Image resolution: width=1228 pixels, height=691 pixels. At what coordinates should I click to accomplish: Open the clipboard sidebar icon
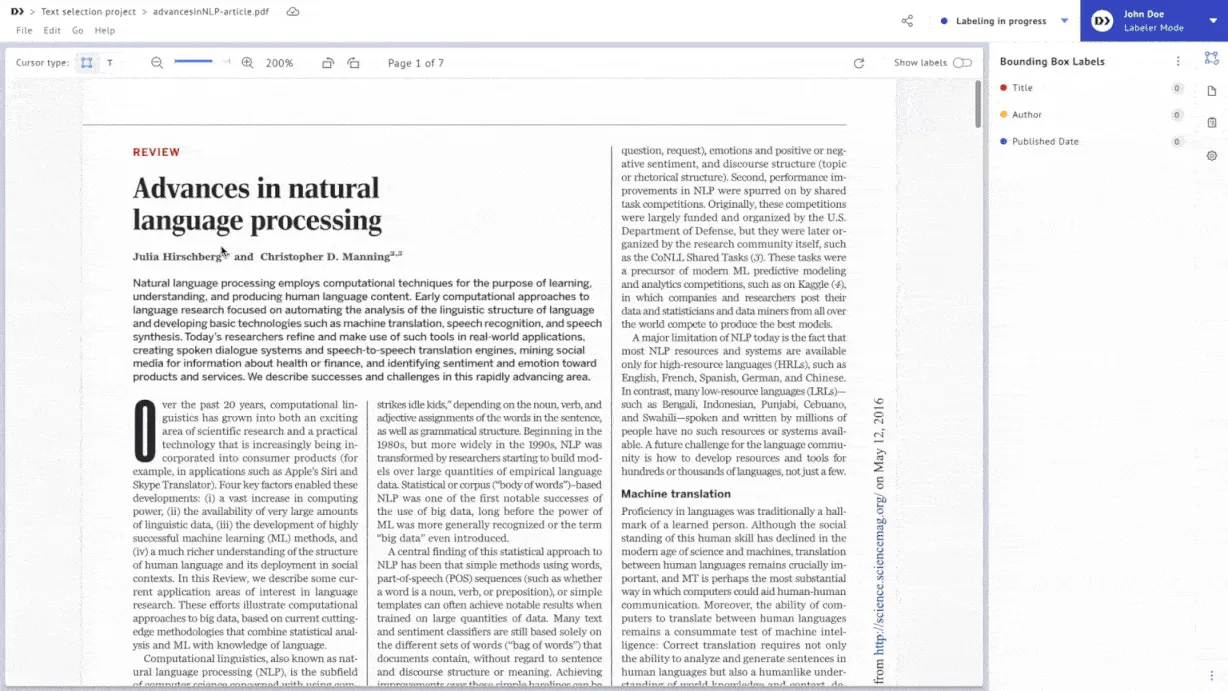(1211, 123)
